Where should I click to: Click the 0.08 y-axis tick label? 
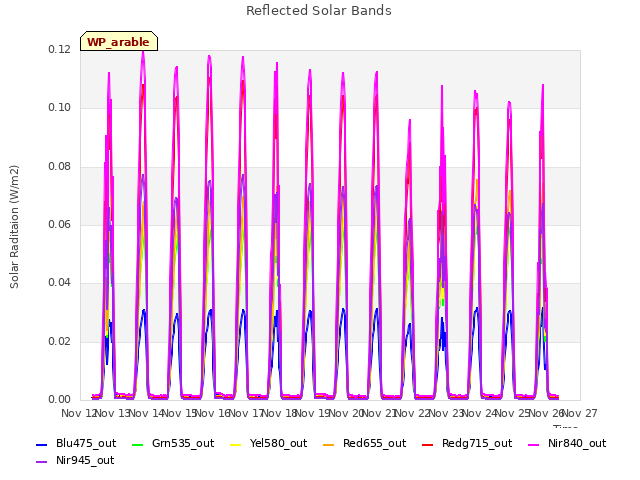pos(60,166)
